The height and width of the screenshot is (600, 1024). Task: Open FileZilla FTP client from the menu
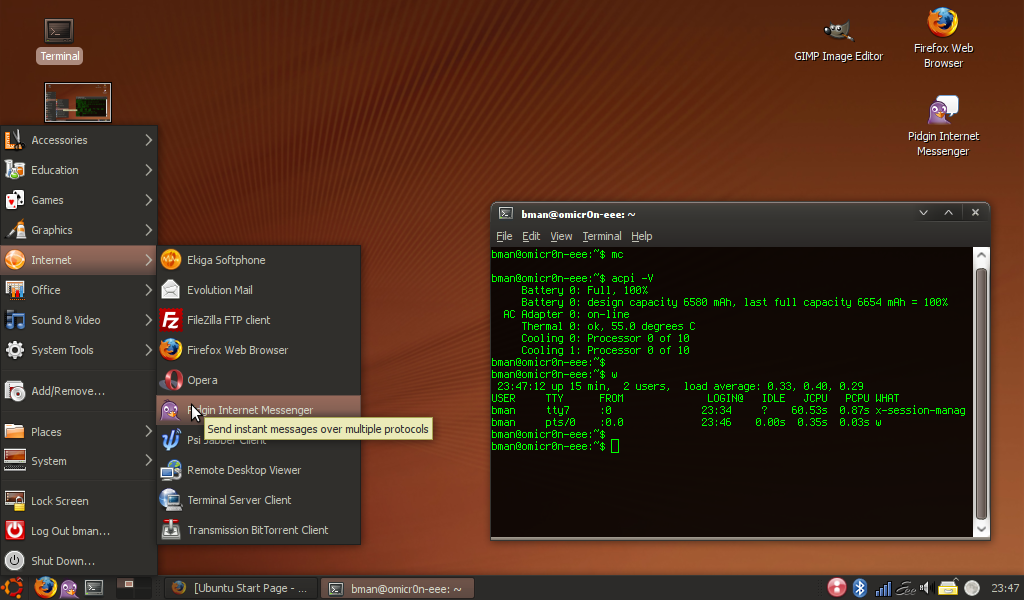pos(259,320)
